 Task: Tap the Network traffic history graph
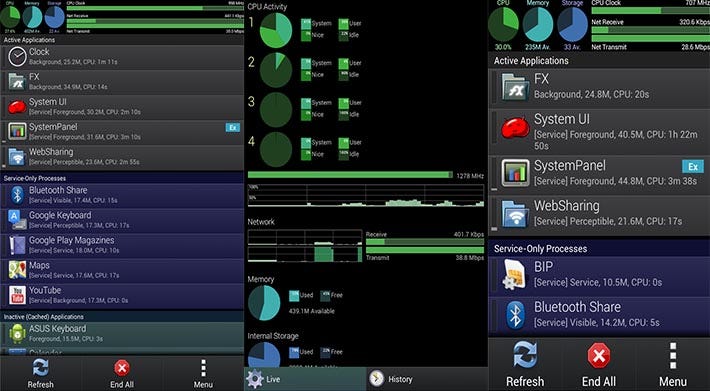[305, 246]
